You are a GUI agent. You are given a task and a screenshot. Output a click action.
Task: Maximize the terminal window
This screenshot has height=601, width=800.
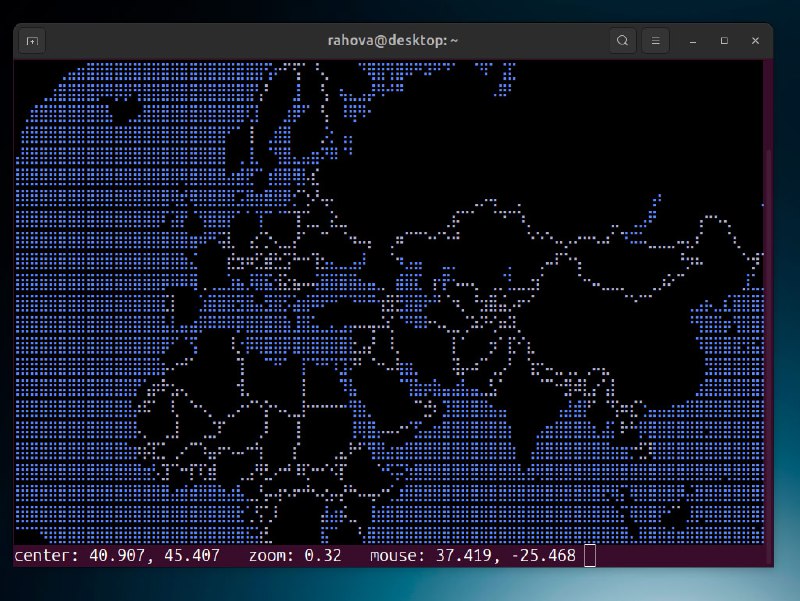pyautogui.click(x=724, y=41)
